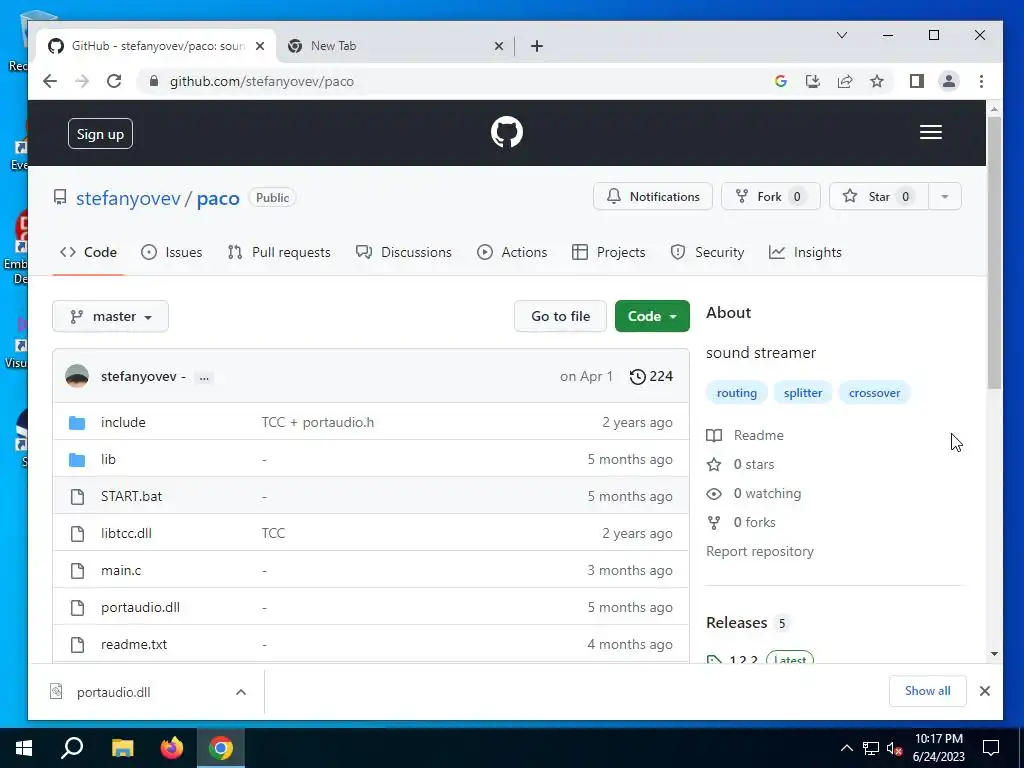Open the Chrome side panel icon
This screenshot has height=768, width=1024.
[x=916, y=81]
